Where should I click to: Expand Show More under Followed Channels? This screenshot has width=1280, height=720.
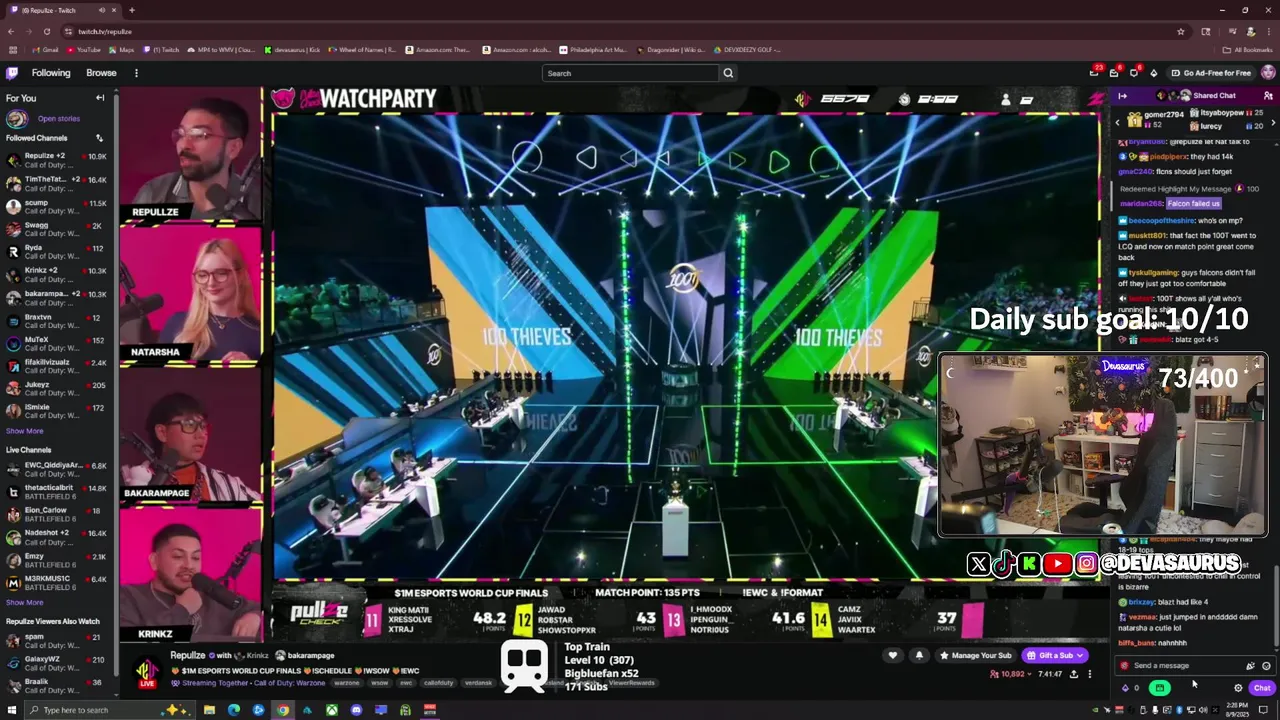point(25,431)
